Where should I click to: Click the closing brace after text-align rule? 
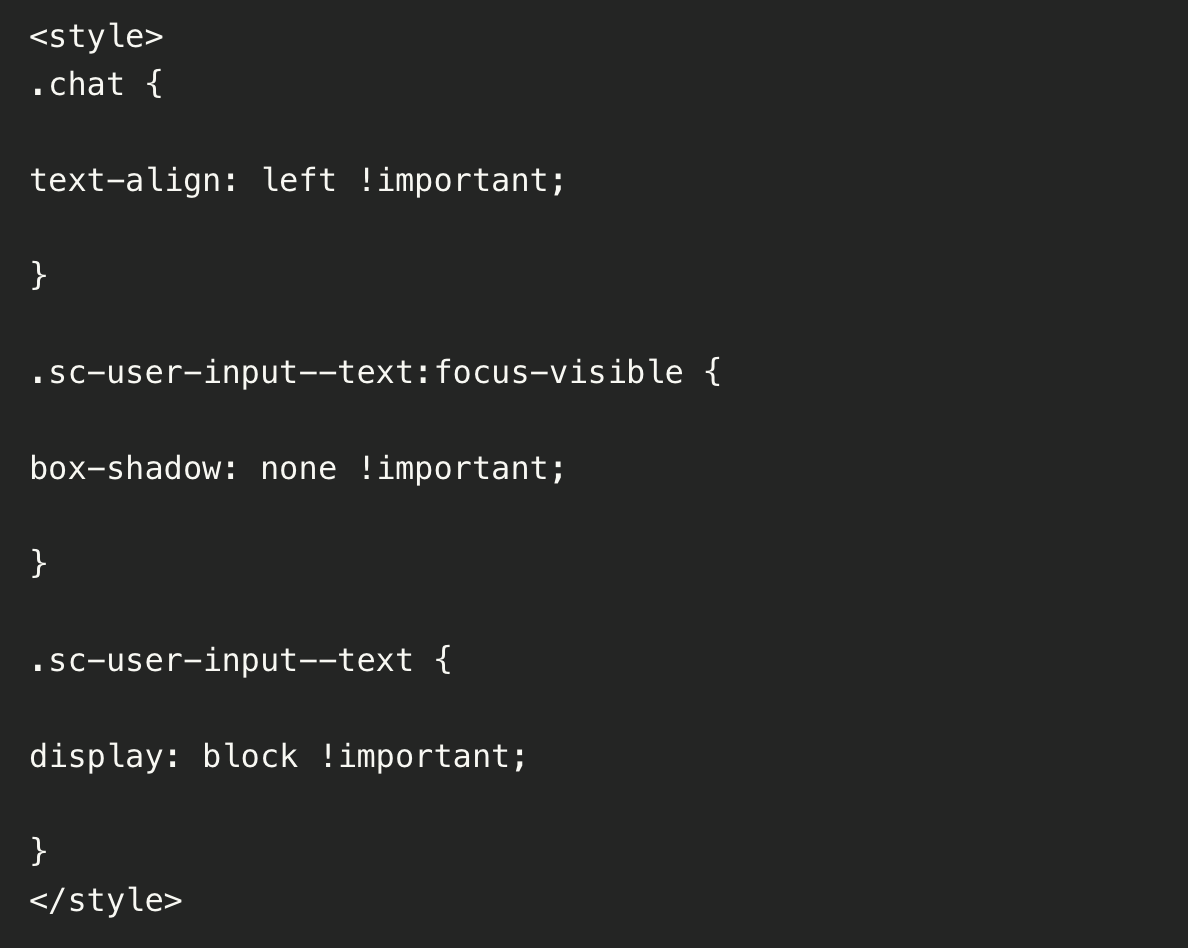pos(39,275)
